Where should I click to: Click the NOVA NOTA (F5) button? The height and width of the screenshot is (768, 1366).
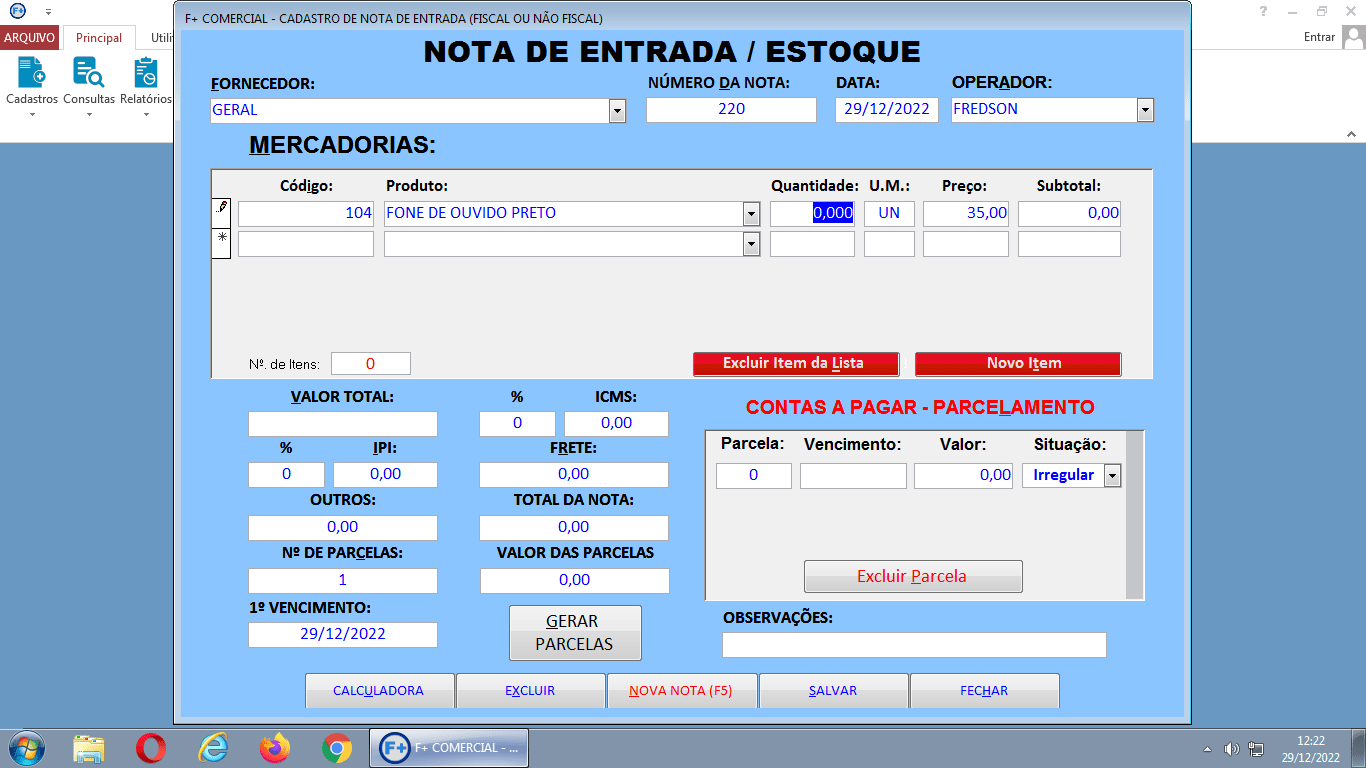pos(682,691)
